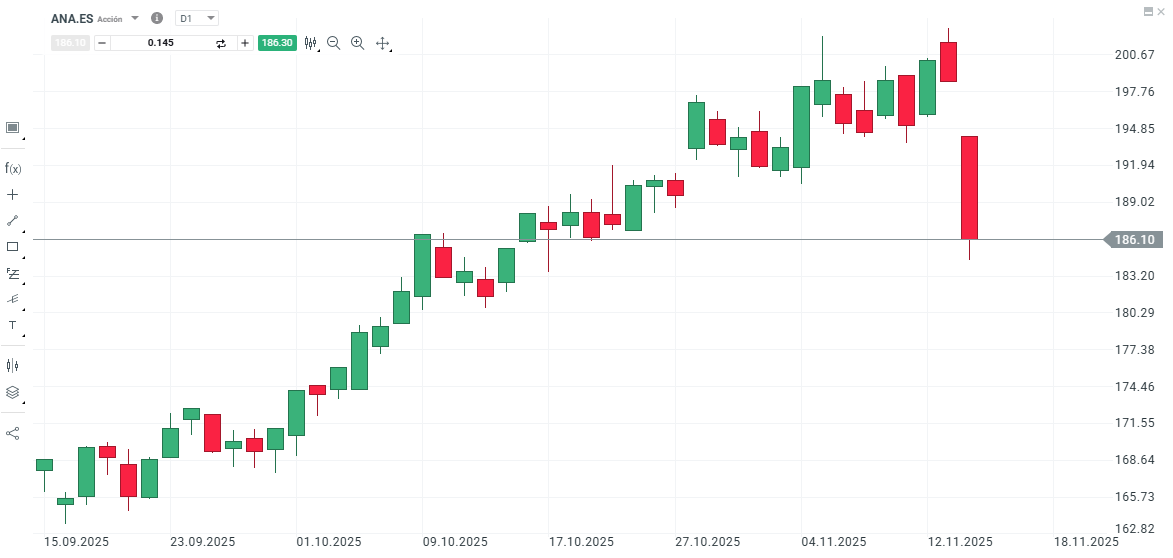Pick the rectangle shape tool

pyautogui.click(x=13, y=246)
